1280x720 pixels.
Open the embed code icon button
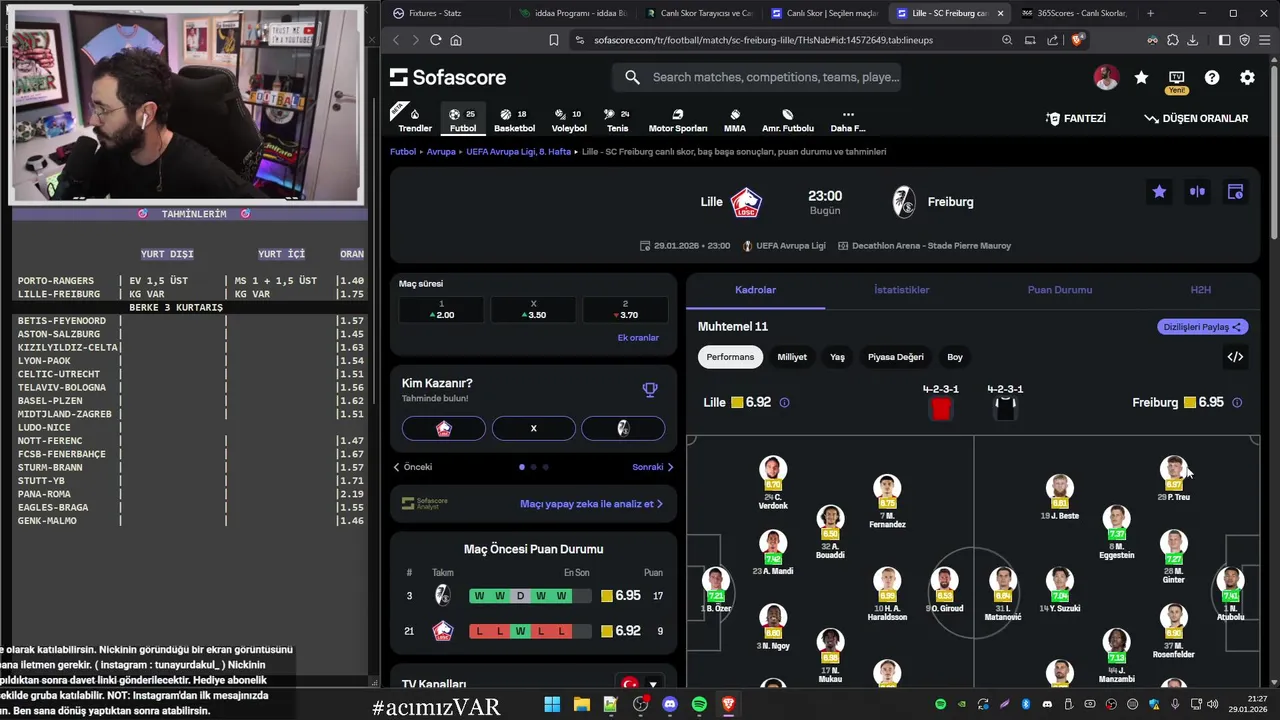pos(1235,357)
